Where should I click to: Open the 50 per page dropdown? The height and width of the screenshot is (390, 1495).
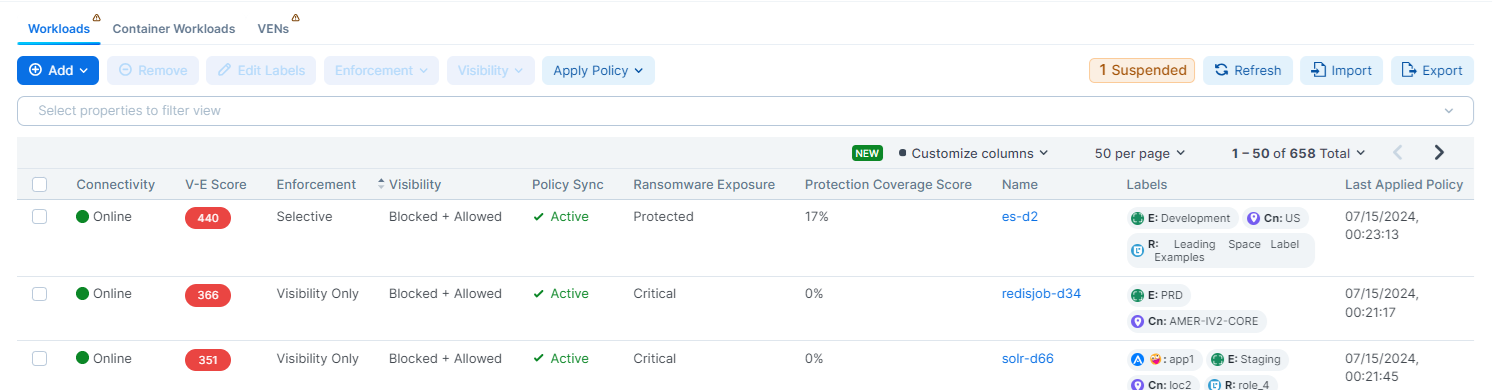1140,153
